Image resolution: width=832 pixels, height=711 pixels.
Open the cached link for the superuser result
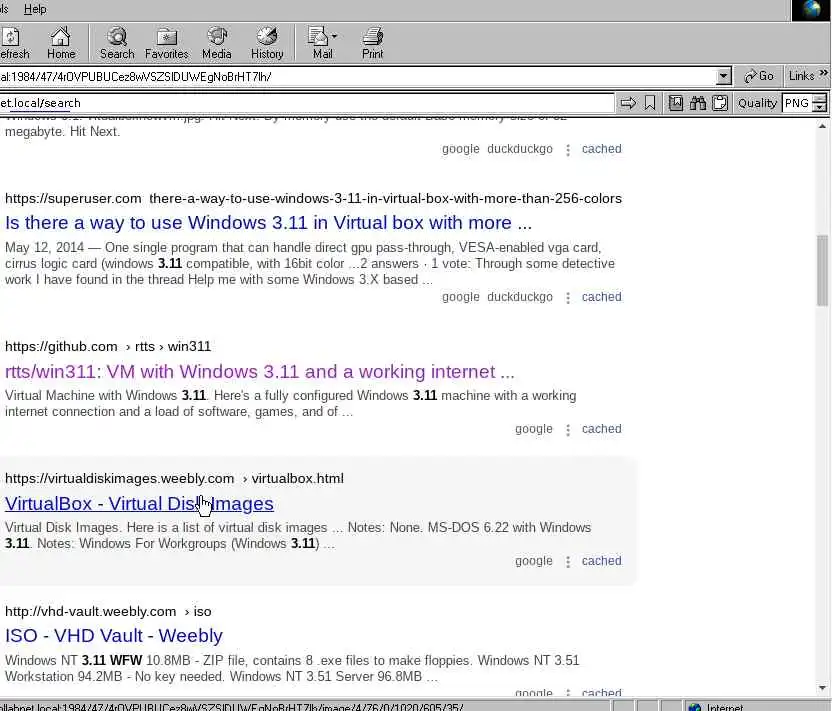601,297
